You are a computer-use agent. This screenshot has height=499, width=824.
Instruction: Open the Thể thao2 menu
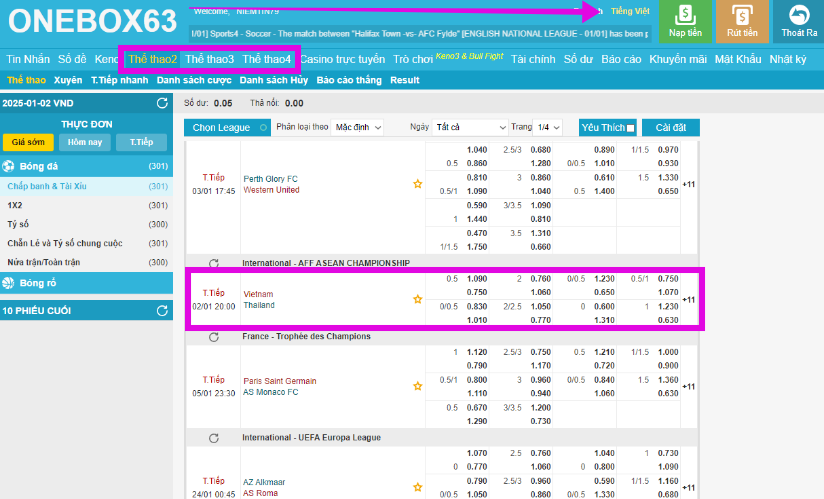tap(152, 59)
